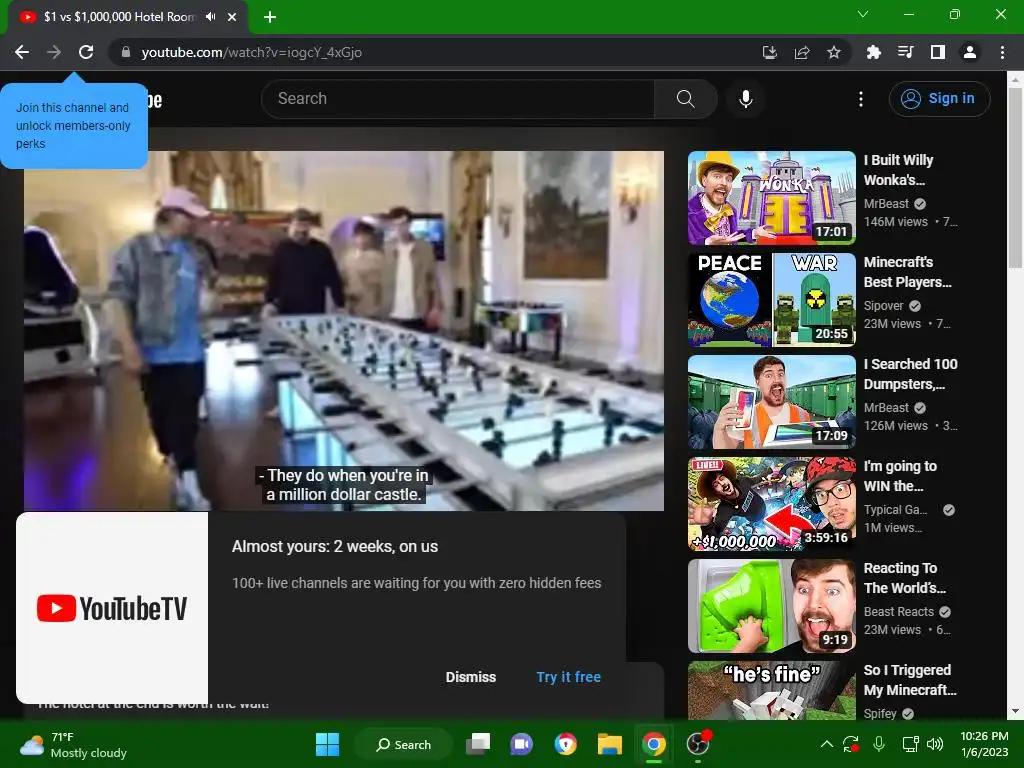The image size is (1024, 768).
Task: Open the Windows Start menu
Action: 327,744
